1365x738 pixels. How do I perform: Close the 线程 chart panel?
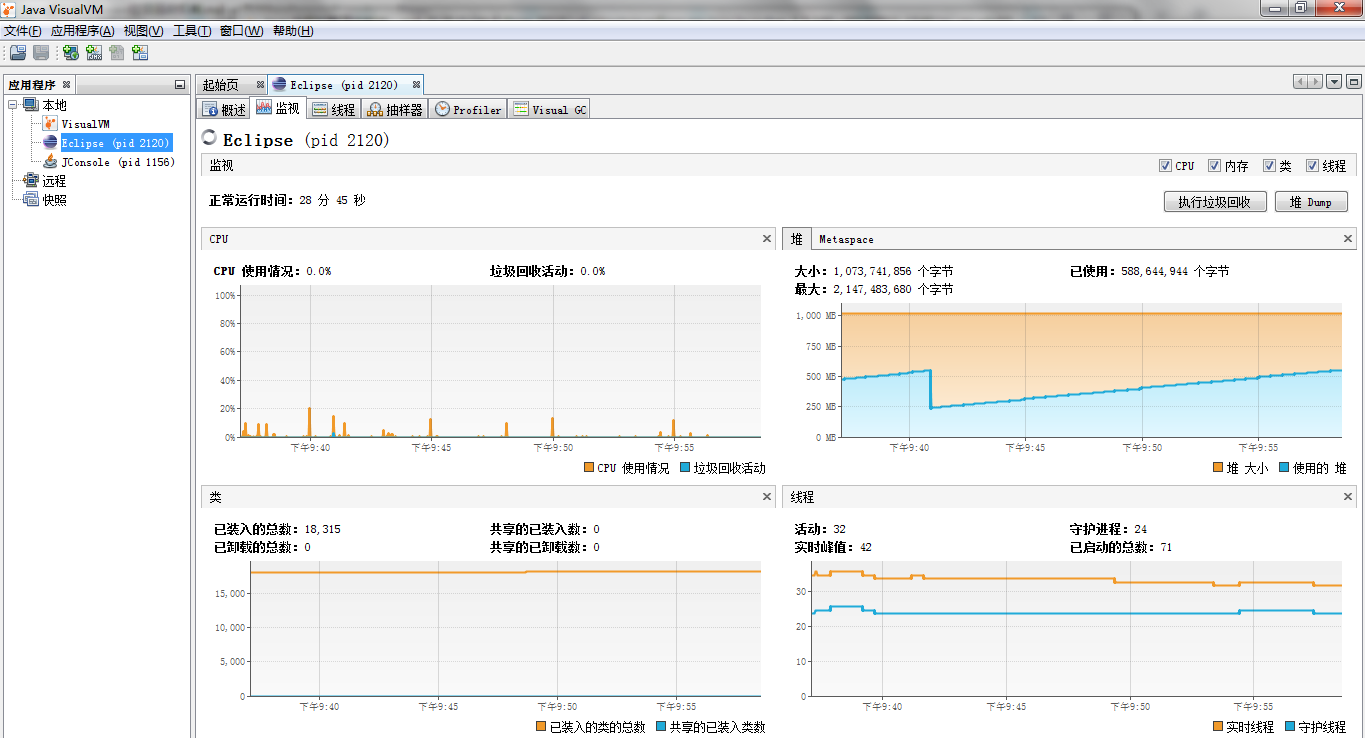(x=1348, y=497)
